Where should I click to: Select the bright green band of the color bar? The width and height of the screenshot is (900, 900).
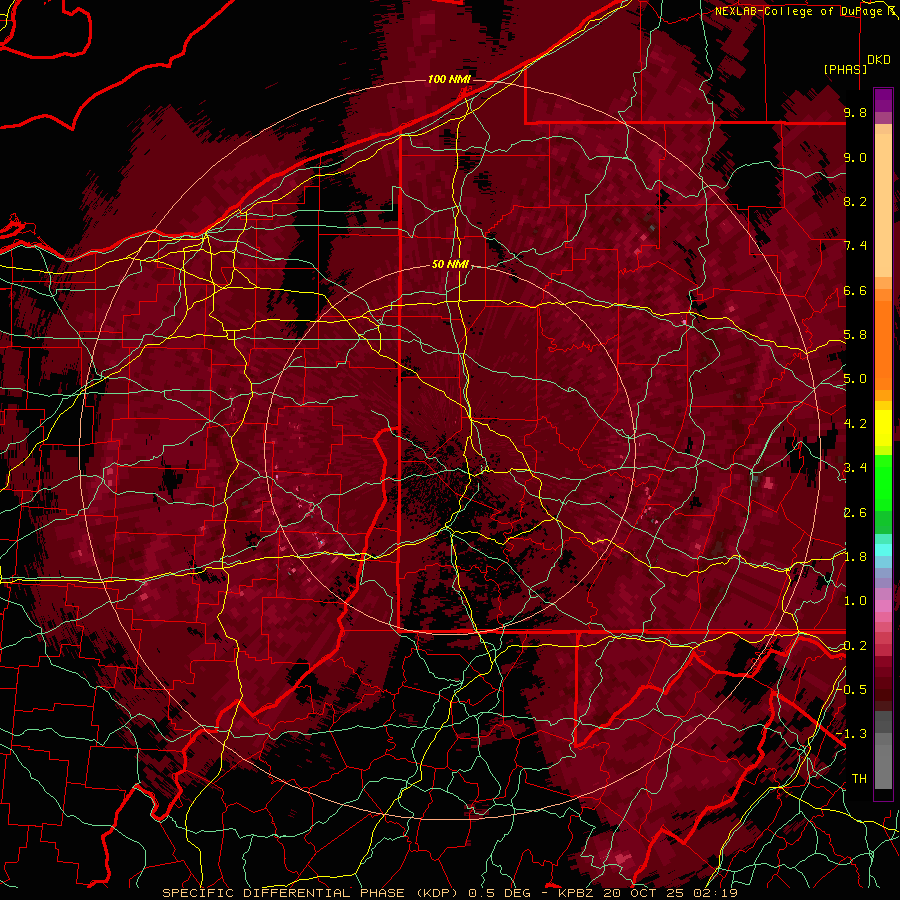tap(883, 483)
